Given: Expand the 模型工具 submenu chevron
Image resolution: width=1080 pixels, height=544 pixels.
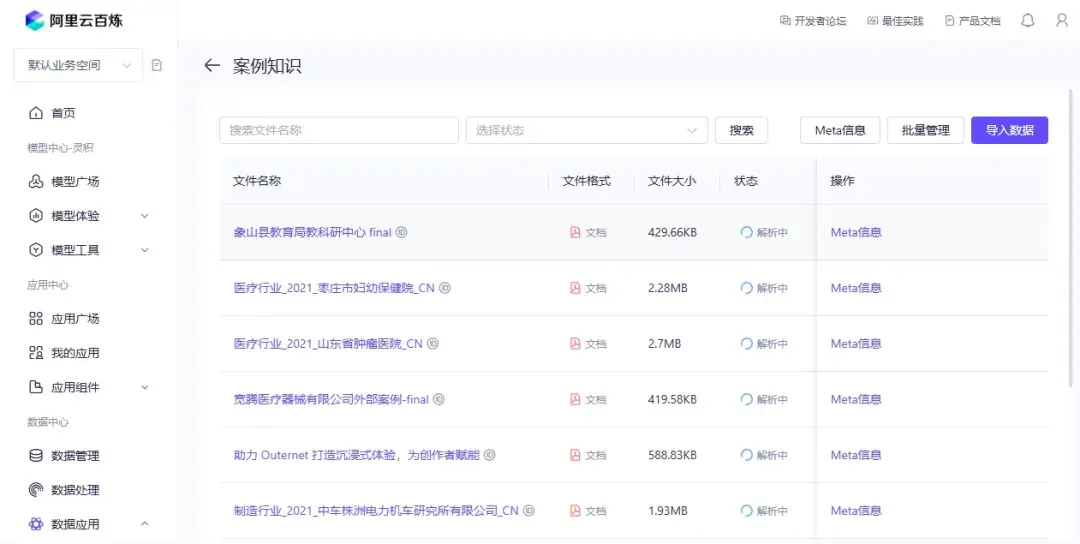Looking at the screenshot, I should (145, 250).
